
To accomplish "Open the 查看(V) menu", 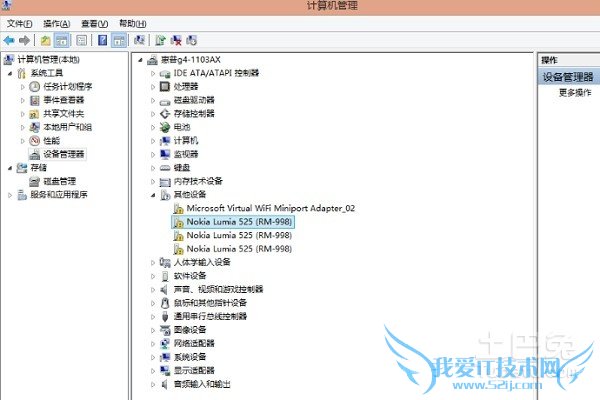I will point(95,24).
